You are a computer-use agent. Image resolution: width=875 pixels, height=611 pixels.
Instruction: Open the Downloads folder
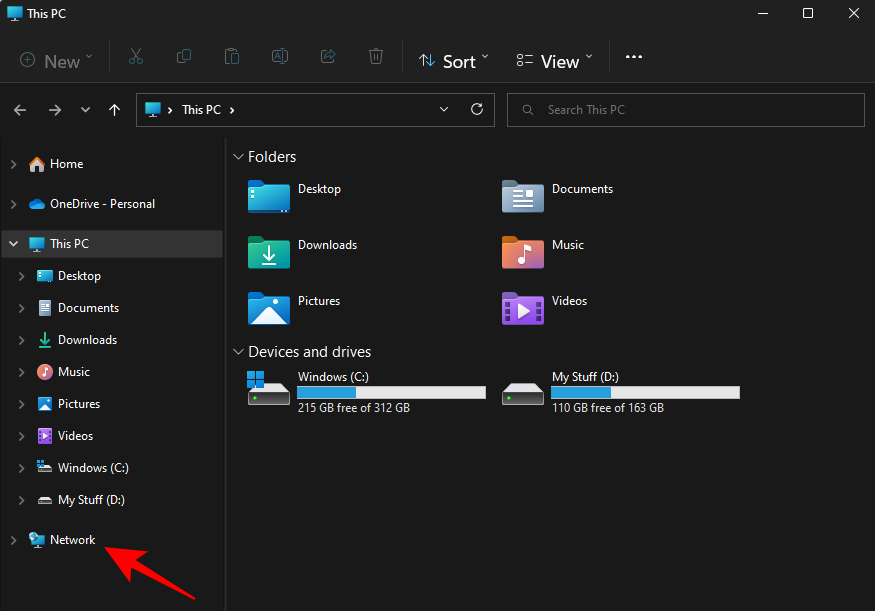click(x=327, y=245)
